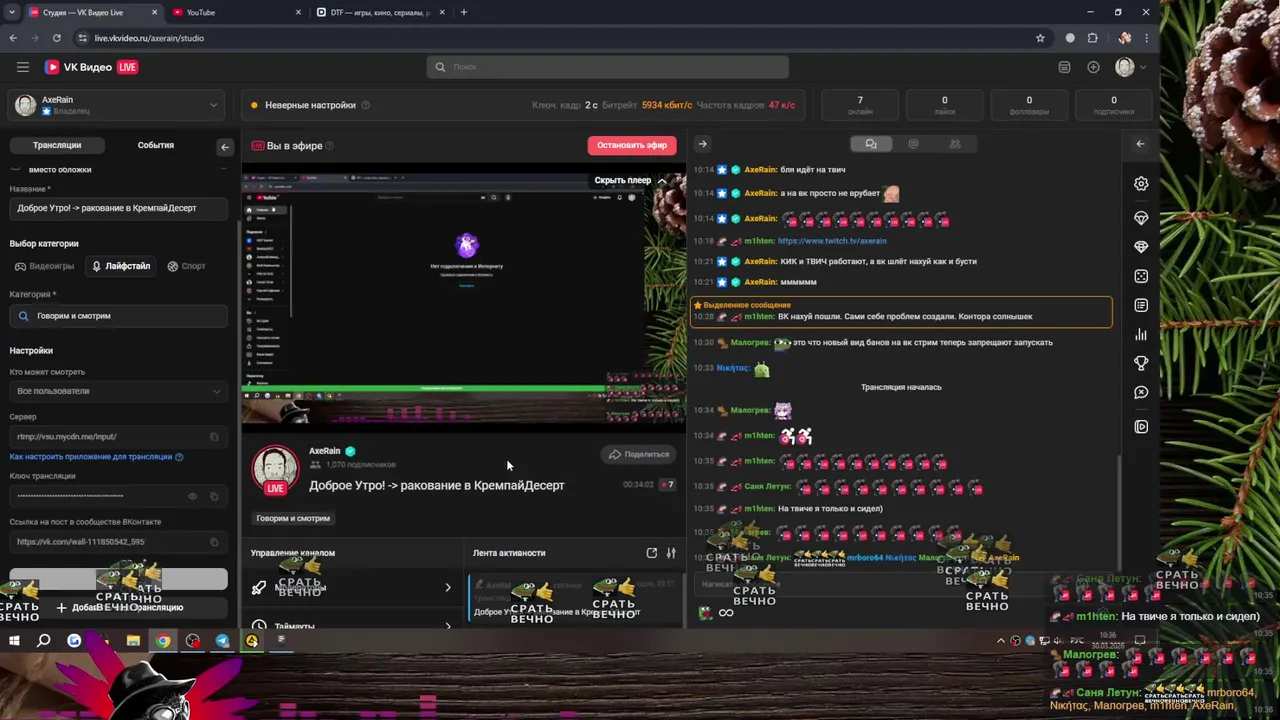Open the hamburger main menu
This screenshot has height=720, width=1280.
point(22,67)
